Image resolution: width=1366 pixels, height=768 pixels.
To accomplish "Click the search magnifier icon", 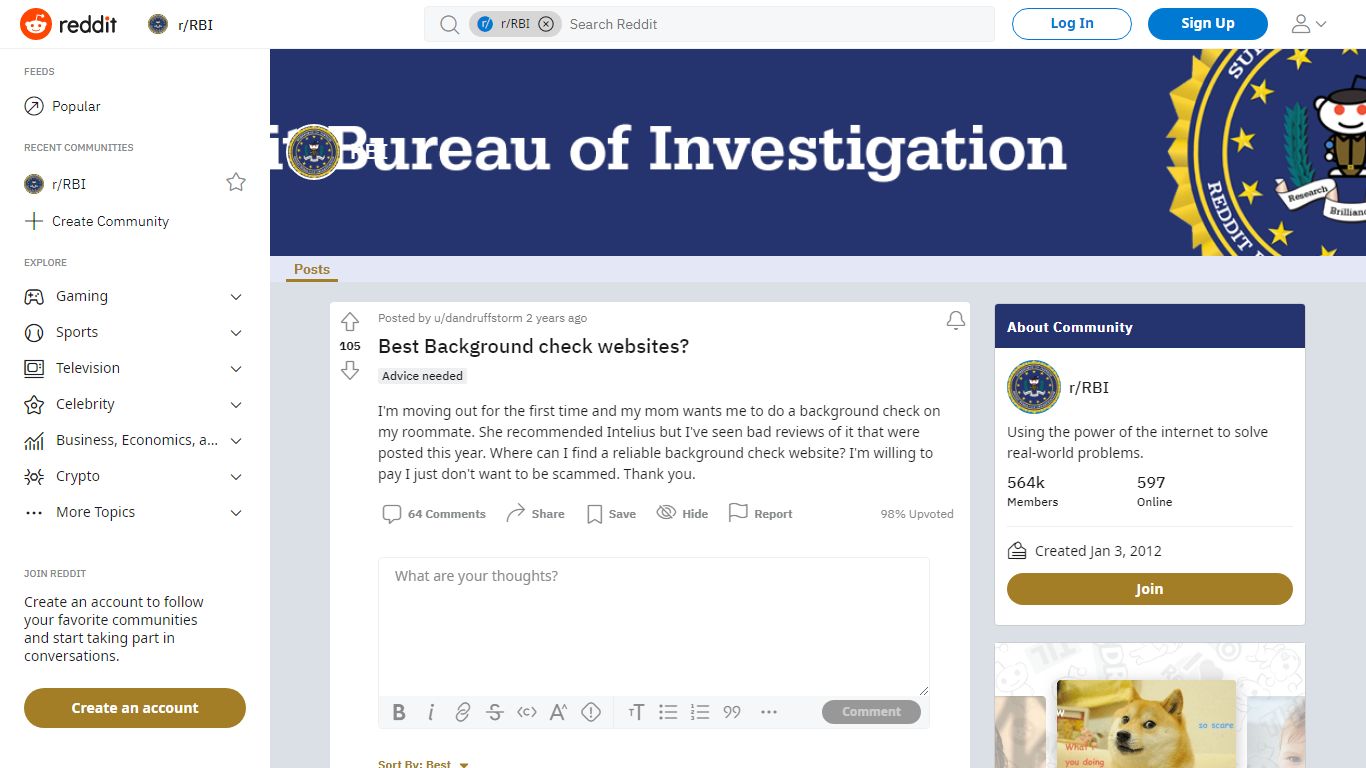I will tap(450, 24).
